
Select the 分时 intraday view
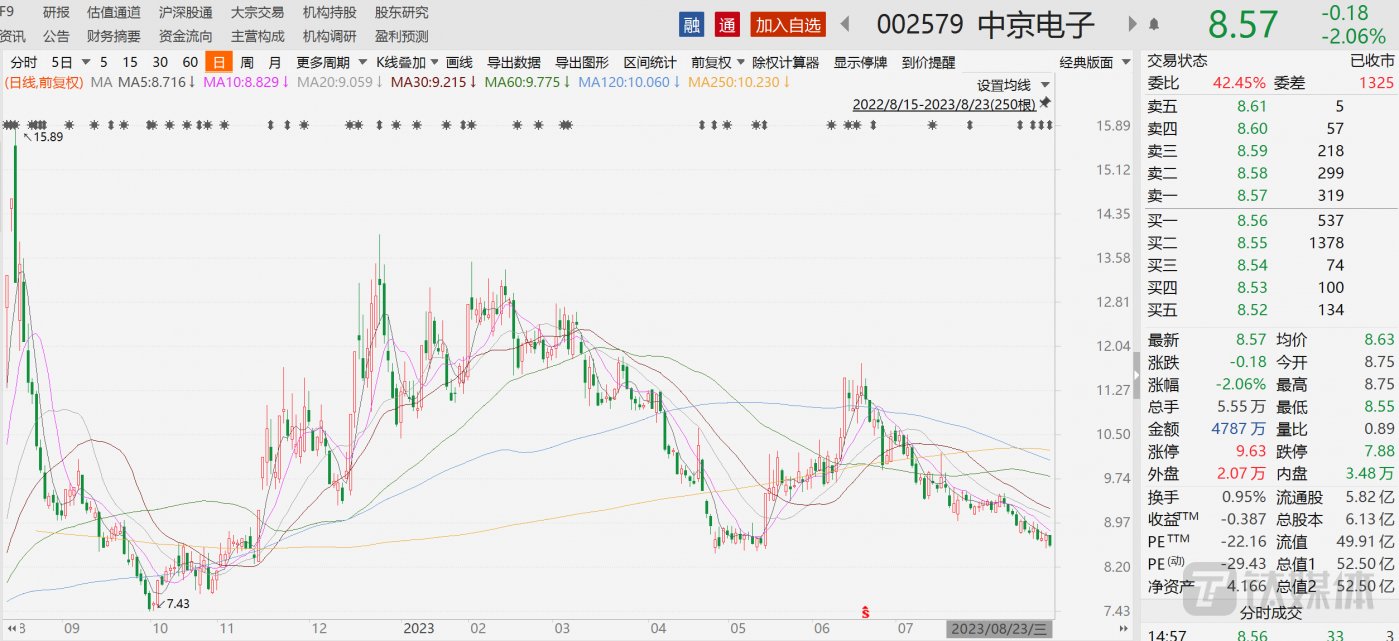click(23, 62)
